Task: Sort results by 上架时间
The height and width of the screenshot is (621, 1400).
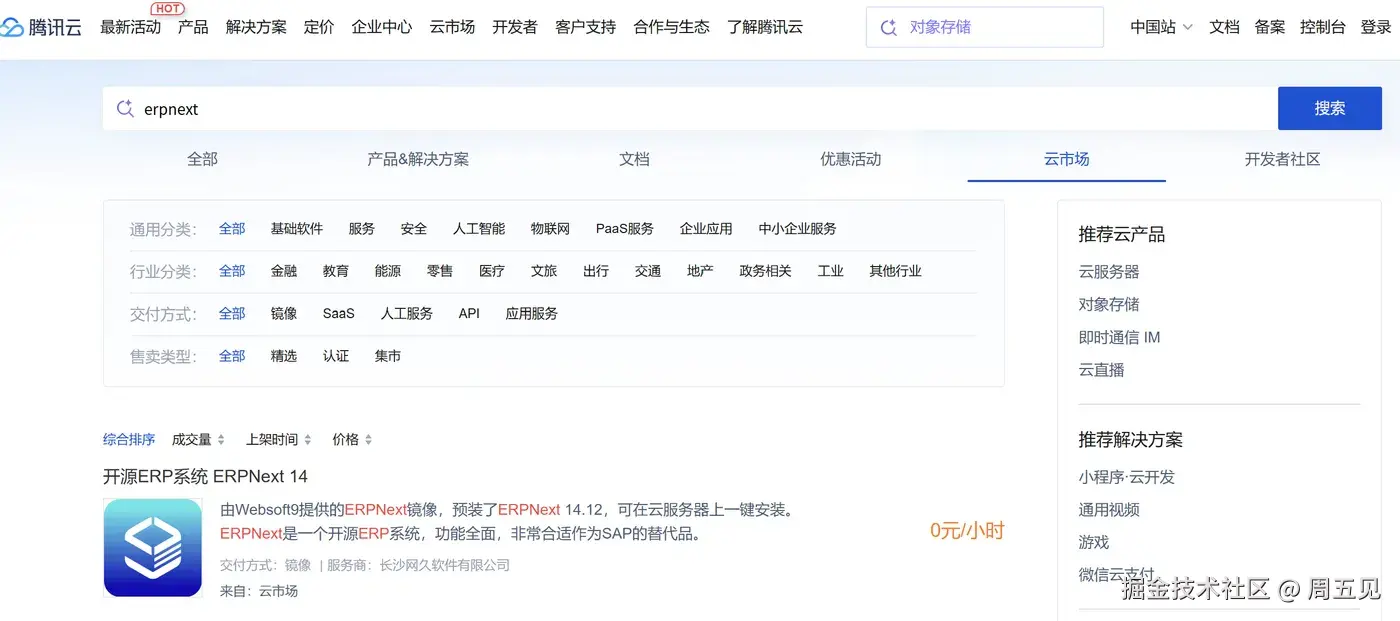Action: coord(279,440)
